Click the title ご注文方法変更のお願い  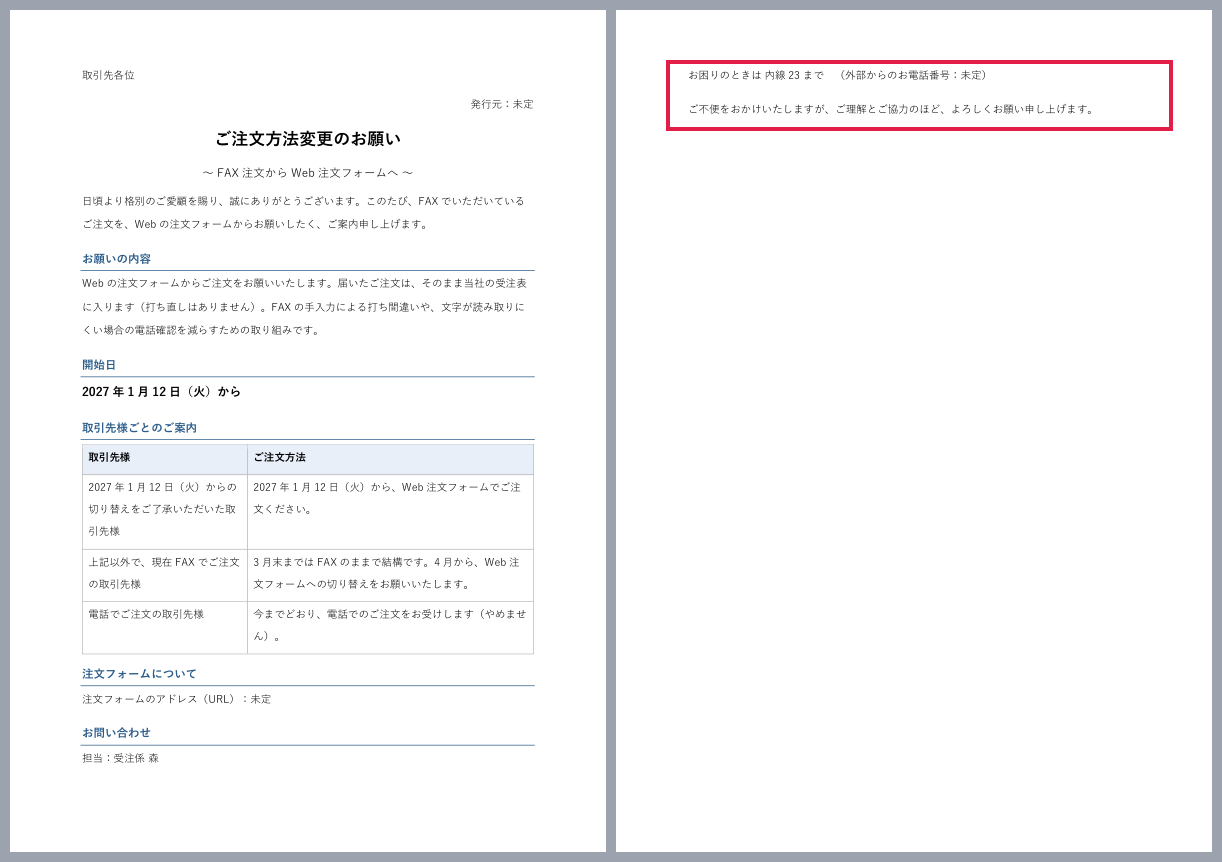click(308, 139)
